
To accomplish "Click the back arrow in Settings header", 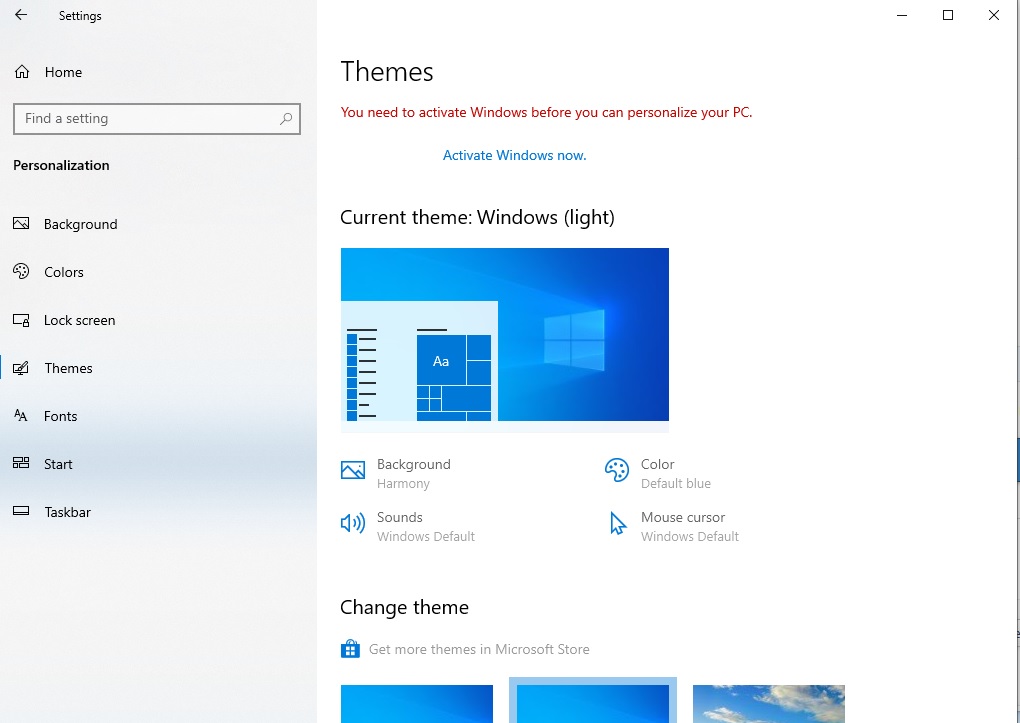I will coord(21,15).
